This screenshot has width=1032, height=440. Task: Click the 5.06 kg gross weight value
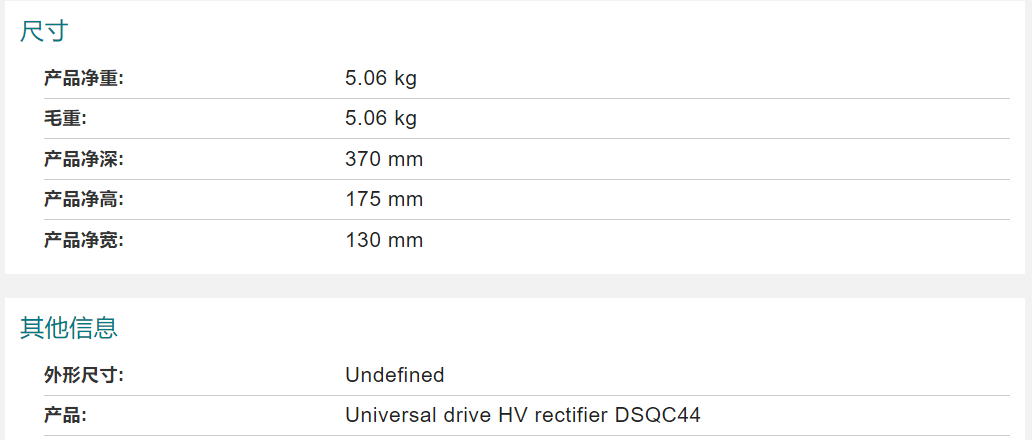(381, 119)
